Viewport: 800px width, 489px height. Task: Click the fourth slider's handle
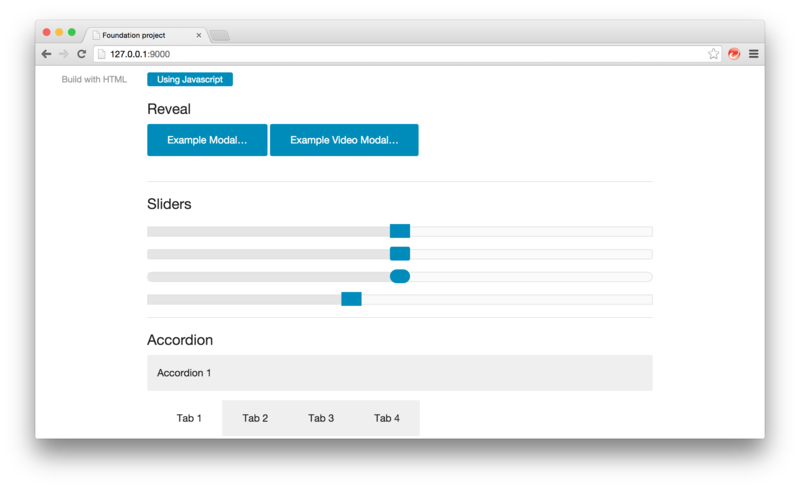click(352, 299)
